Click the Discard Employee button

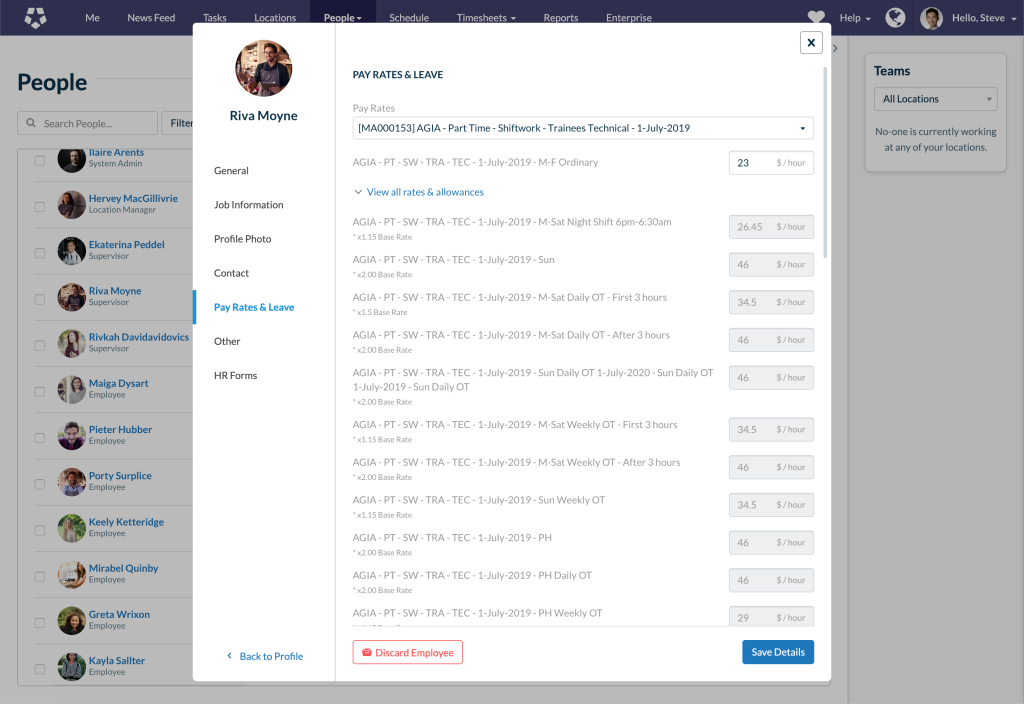pos(407,652)
